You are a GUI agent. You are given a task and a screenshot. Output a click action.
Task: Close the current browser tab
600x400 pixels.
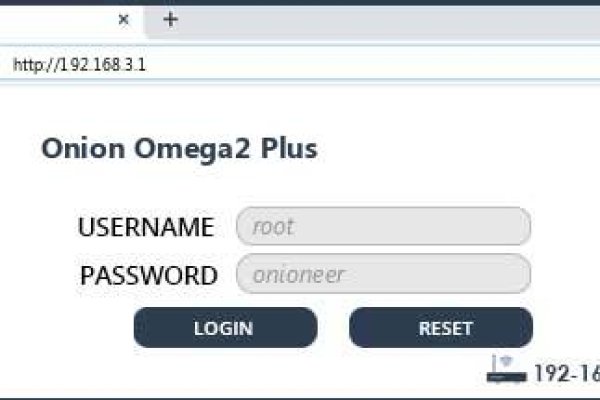124,19
